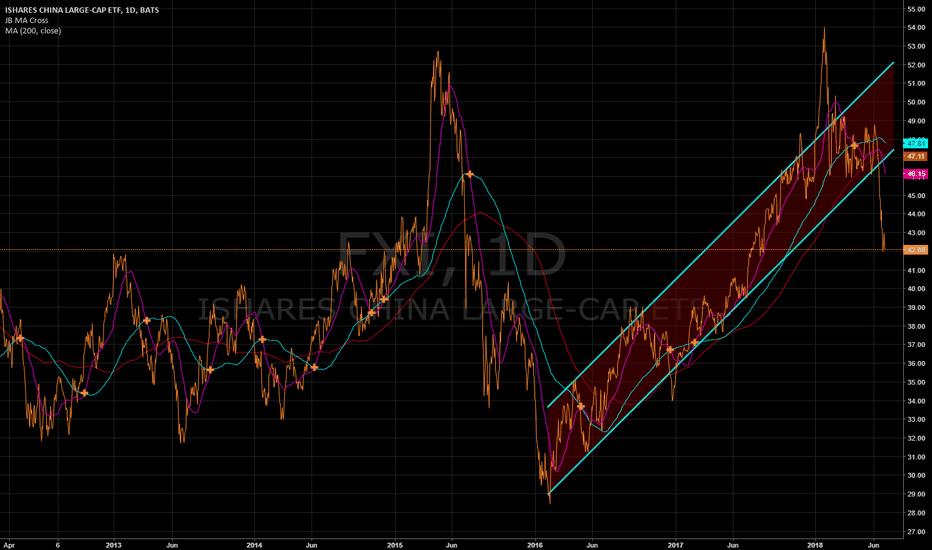Click the Jun label between 2014 and 2015
Viewport: 932px width, 550px height.
311,545
